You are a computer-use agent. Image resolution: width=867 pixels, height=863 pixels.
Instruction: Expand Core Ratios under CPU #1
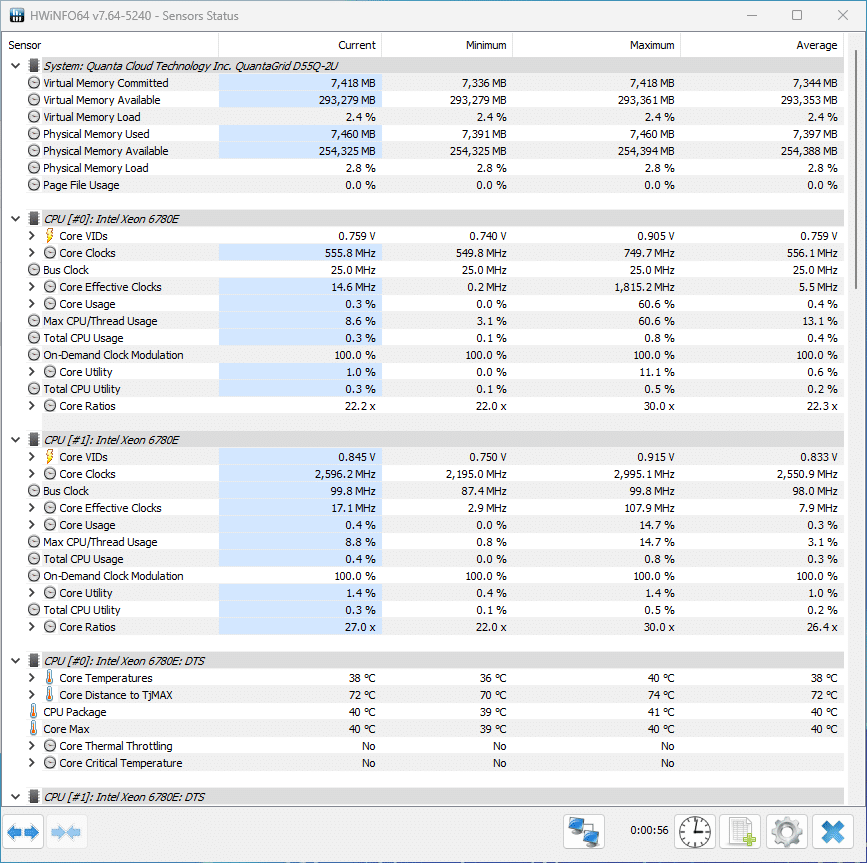32,627
